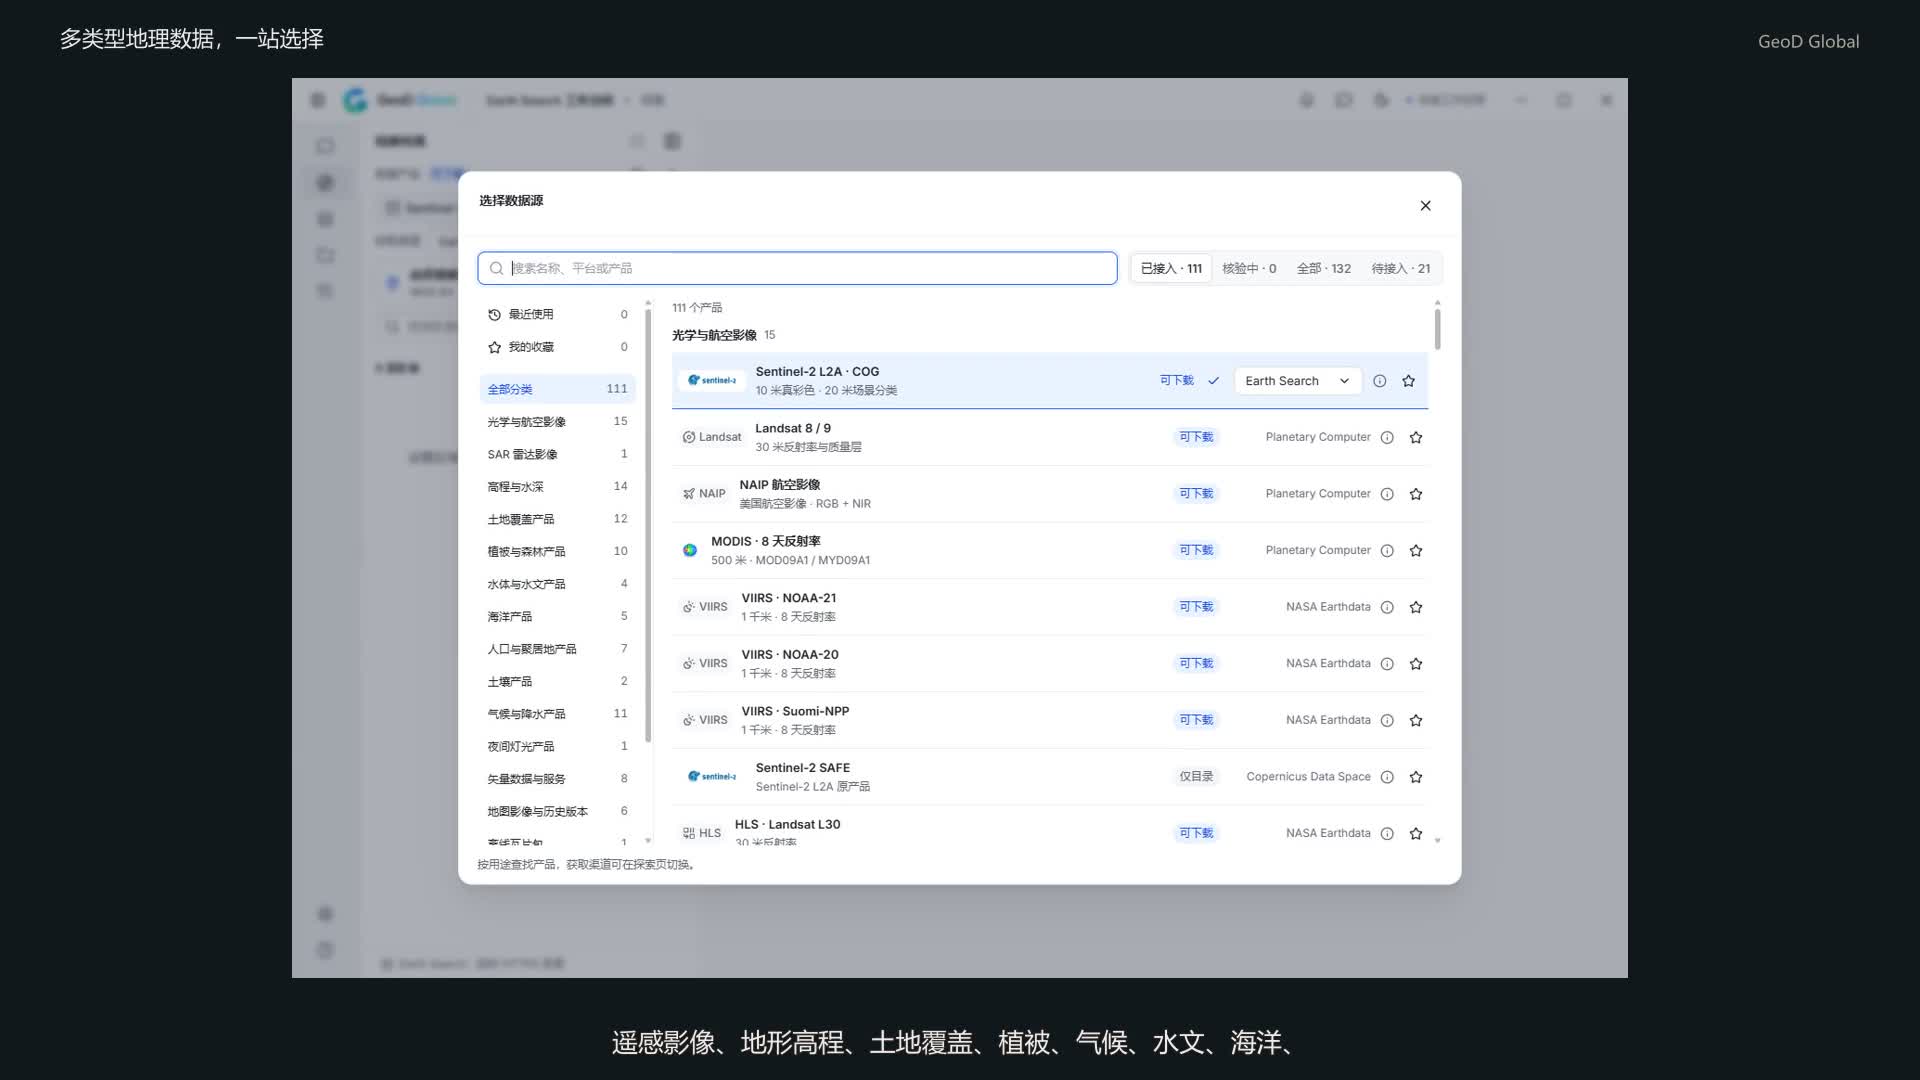Screen dimensions: 1920x1080
Task: Select 地图影像与历史版本 category
Action: tap(558, 811)
